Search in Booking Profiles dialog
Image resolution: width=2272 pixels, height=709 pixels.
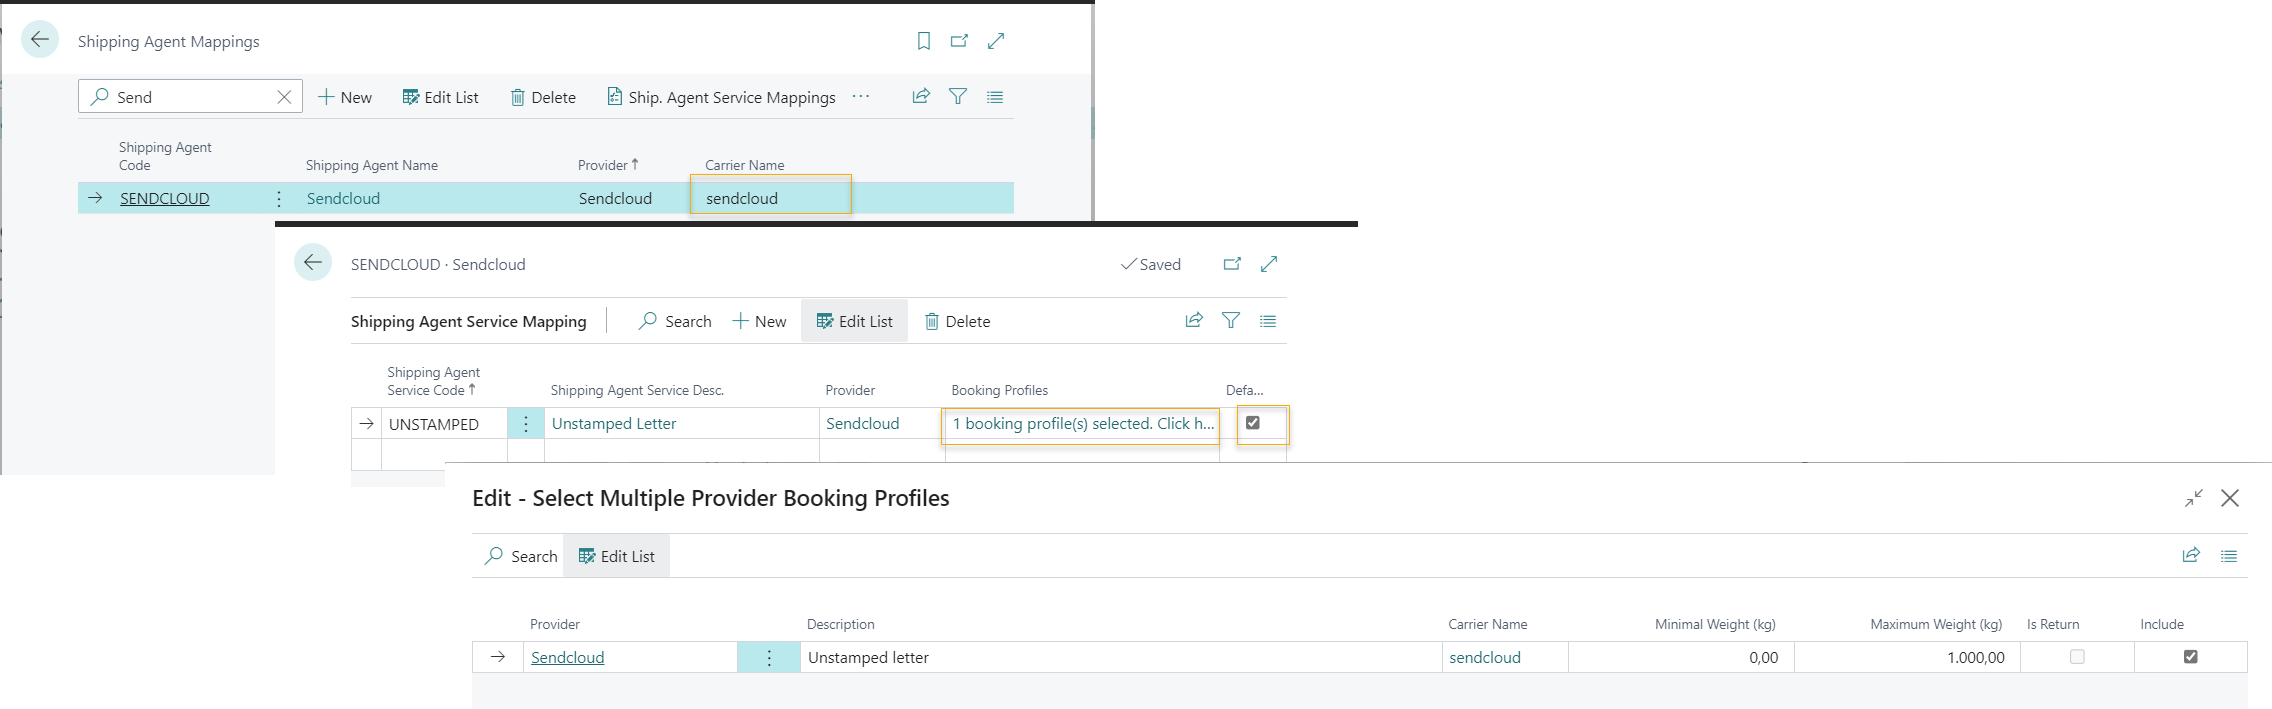(x=521, y=556)
